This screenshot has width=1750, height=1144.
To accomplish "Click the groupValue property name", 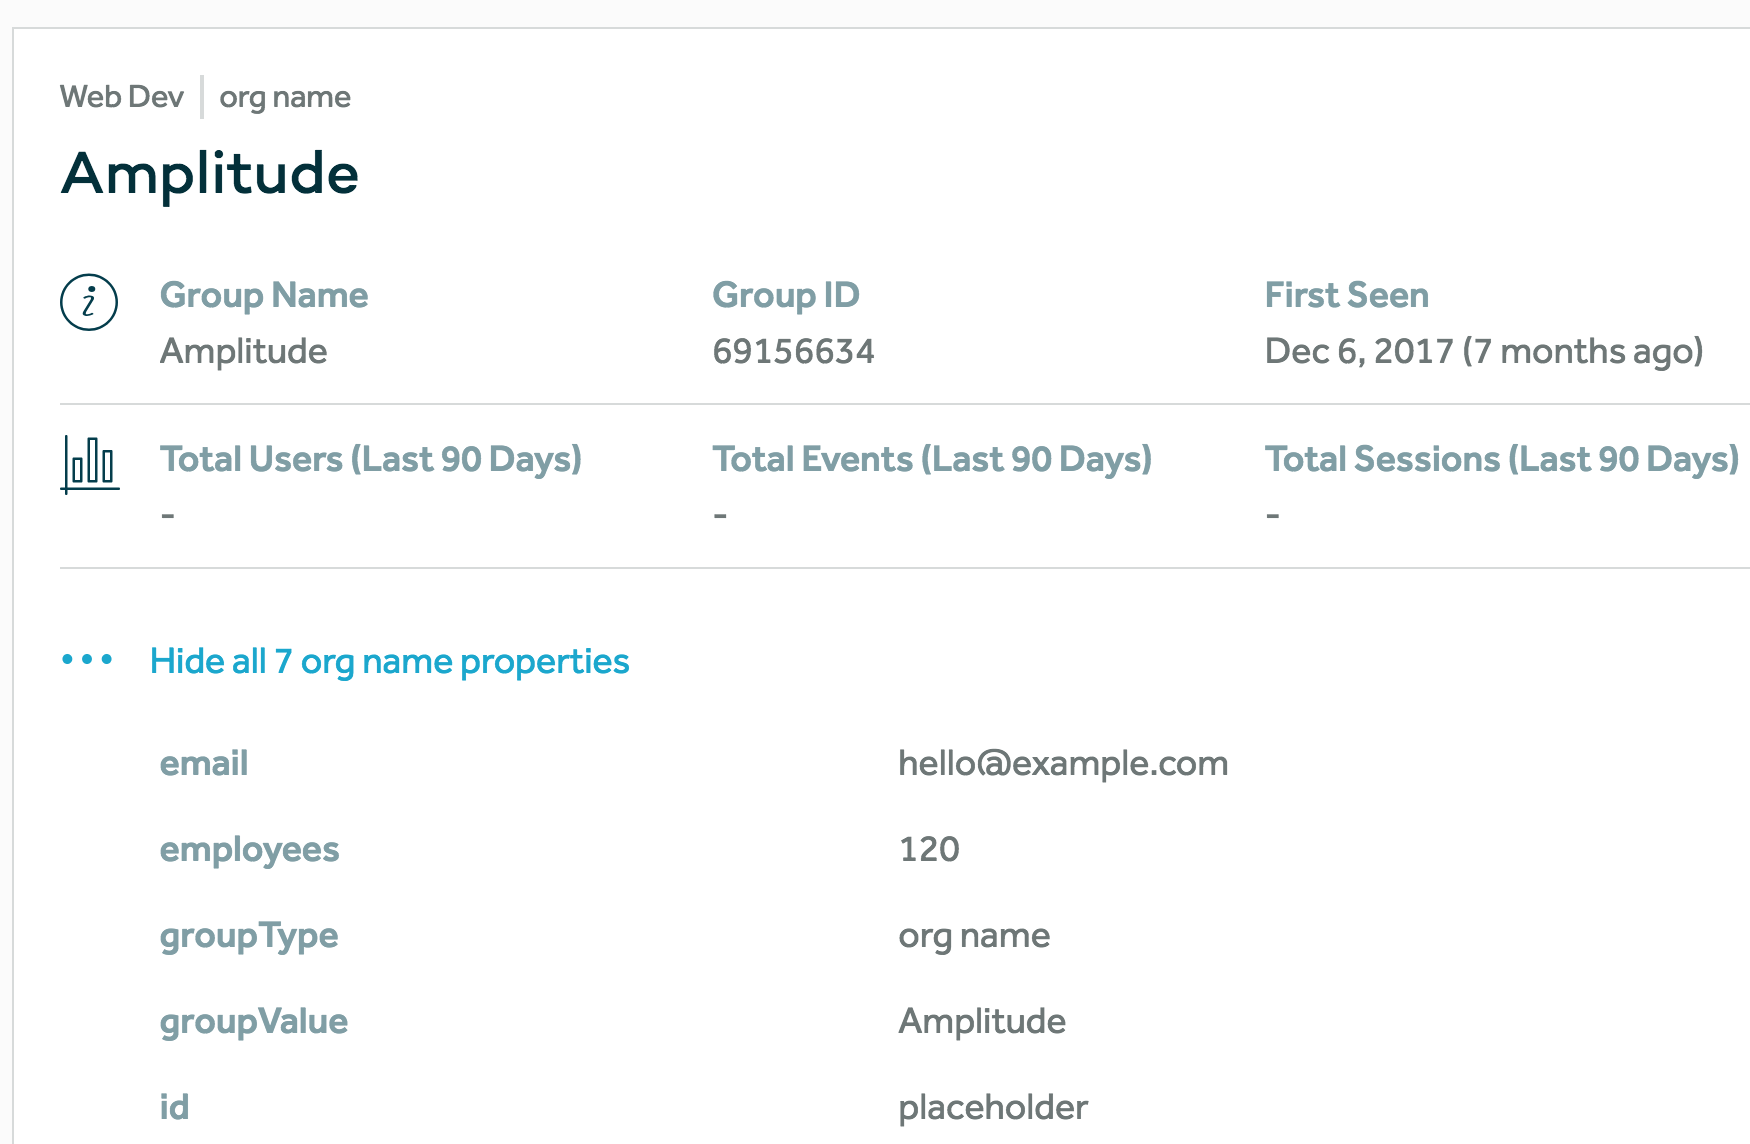I will [x=254, y=1023].
